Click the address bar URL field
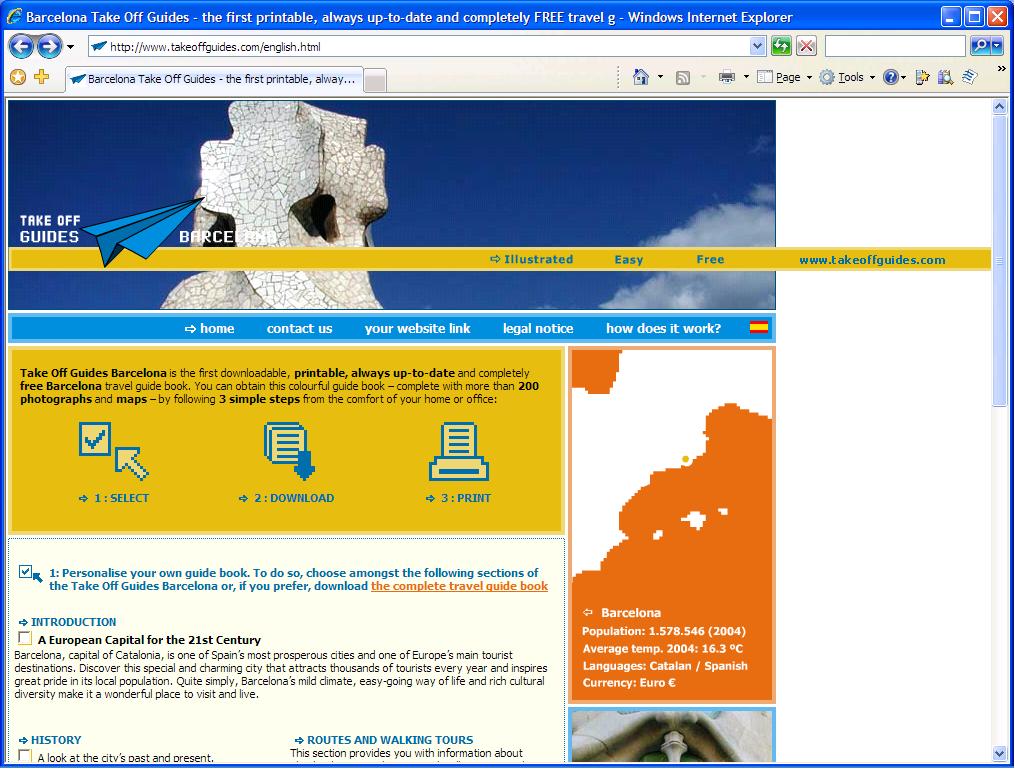Viewport: 1015px width, 769px height. click(427, 47)
